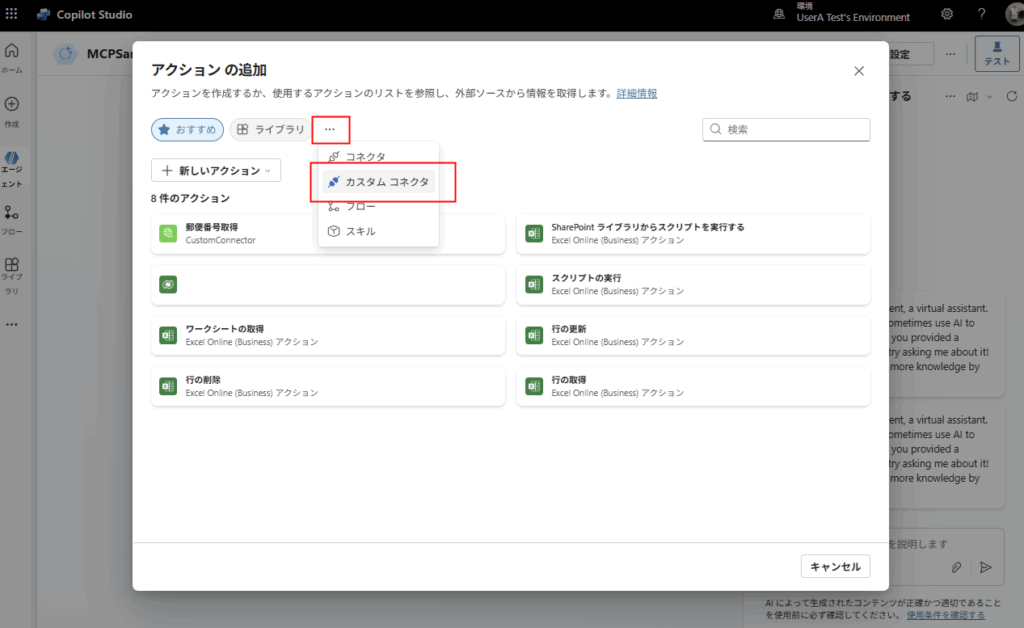Focus the 検索 search field
The image size is (1024, 628).
786,129
